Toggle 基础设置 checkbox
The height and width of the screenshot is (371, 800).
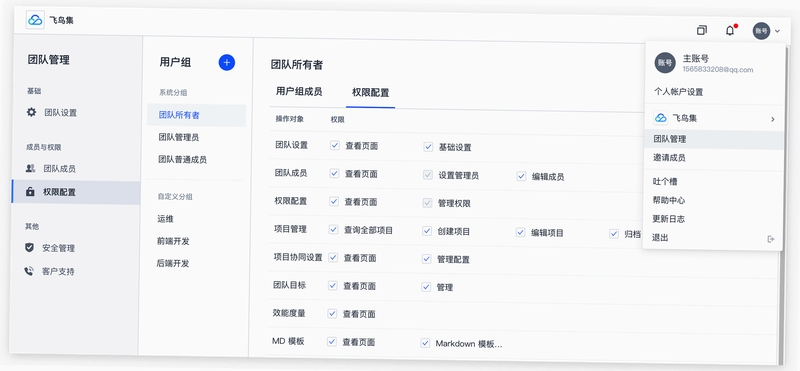[x=428, y=147]
